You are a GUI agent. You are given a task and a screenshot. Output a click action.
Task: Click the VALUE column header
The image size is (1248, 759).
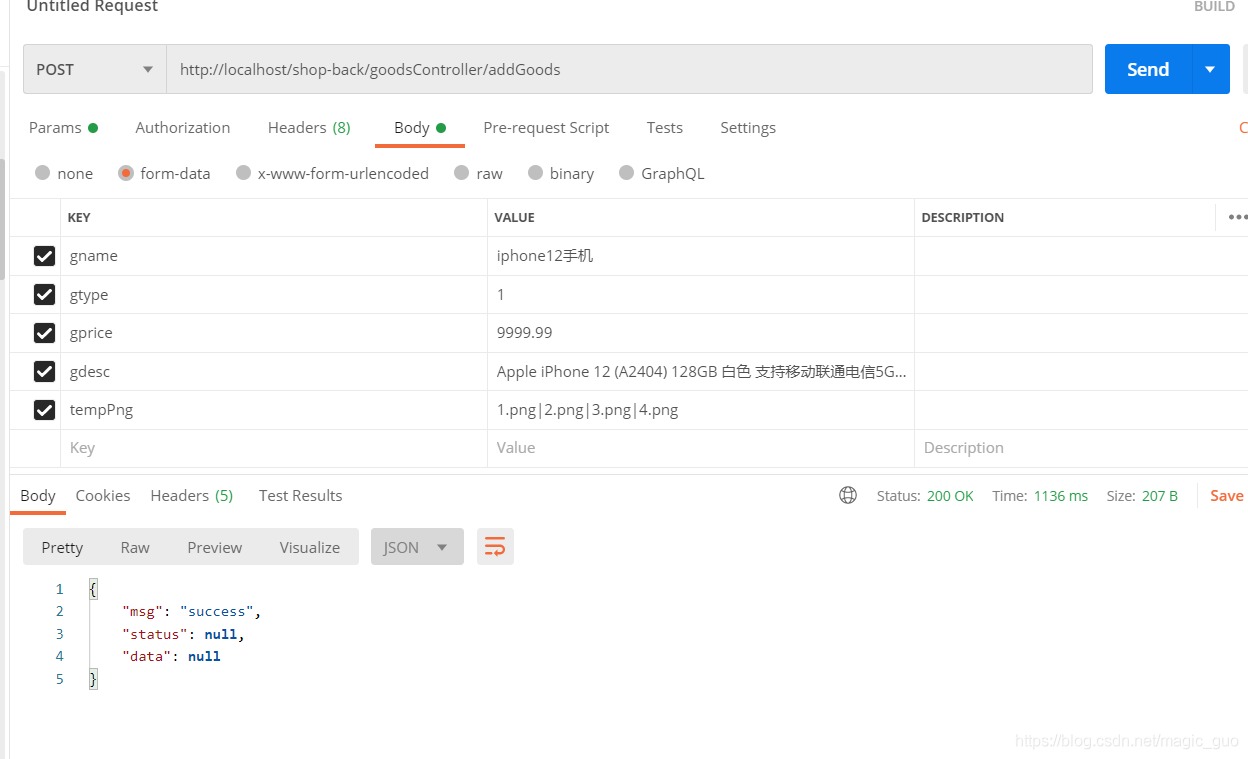point(514,217)
